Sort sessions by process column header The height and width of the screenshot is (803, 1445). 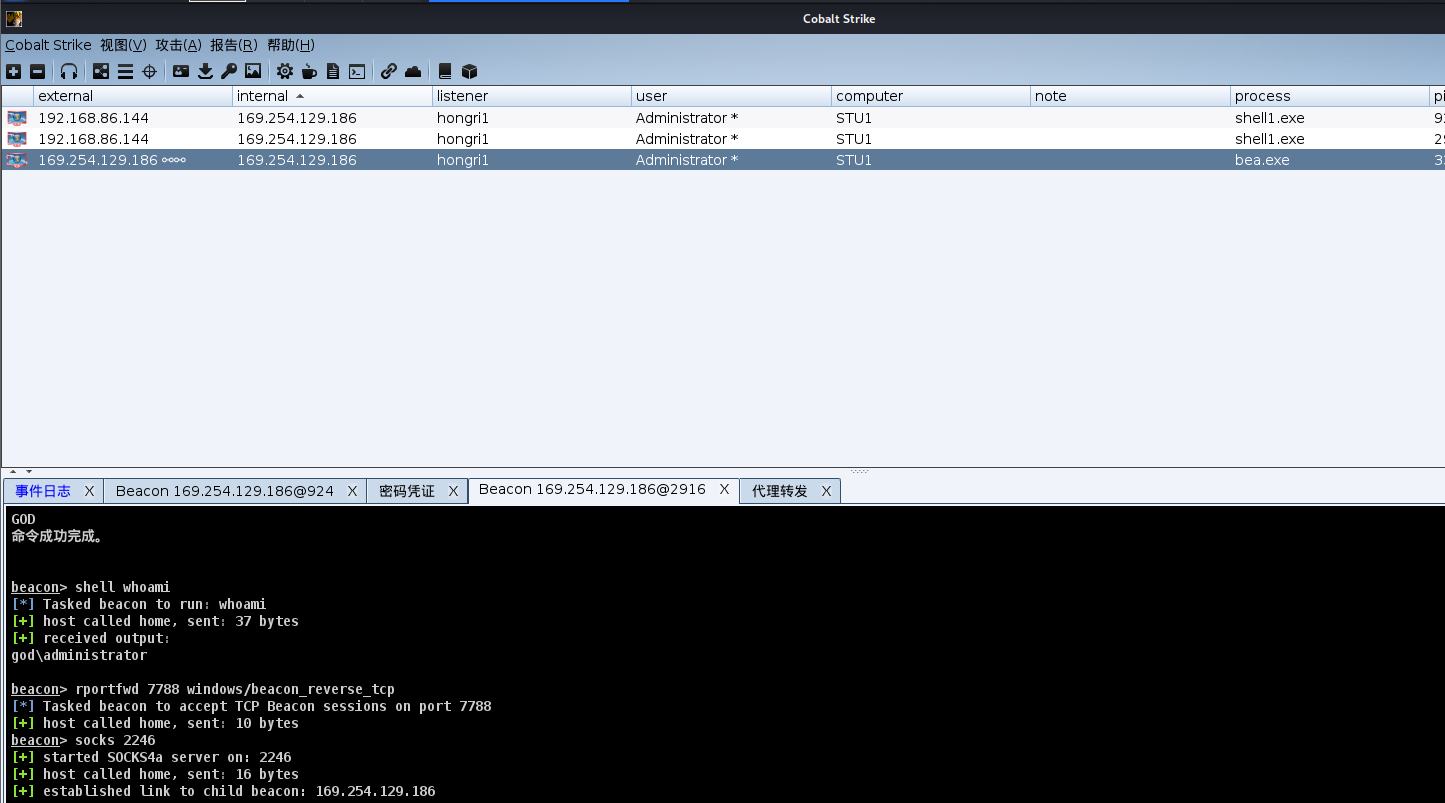(1330, 96)
